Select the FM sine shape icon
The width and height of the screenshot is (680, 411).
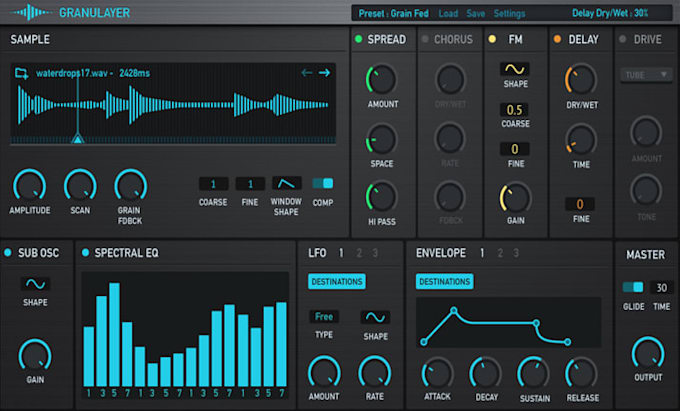point(515,69)
